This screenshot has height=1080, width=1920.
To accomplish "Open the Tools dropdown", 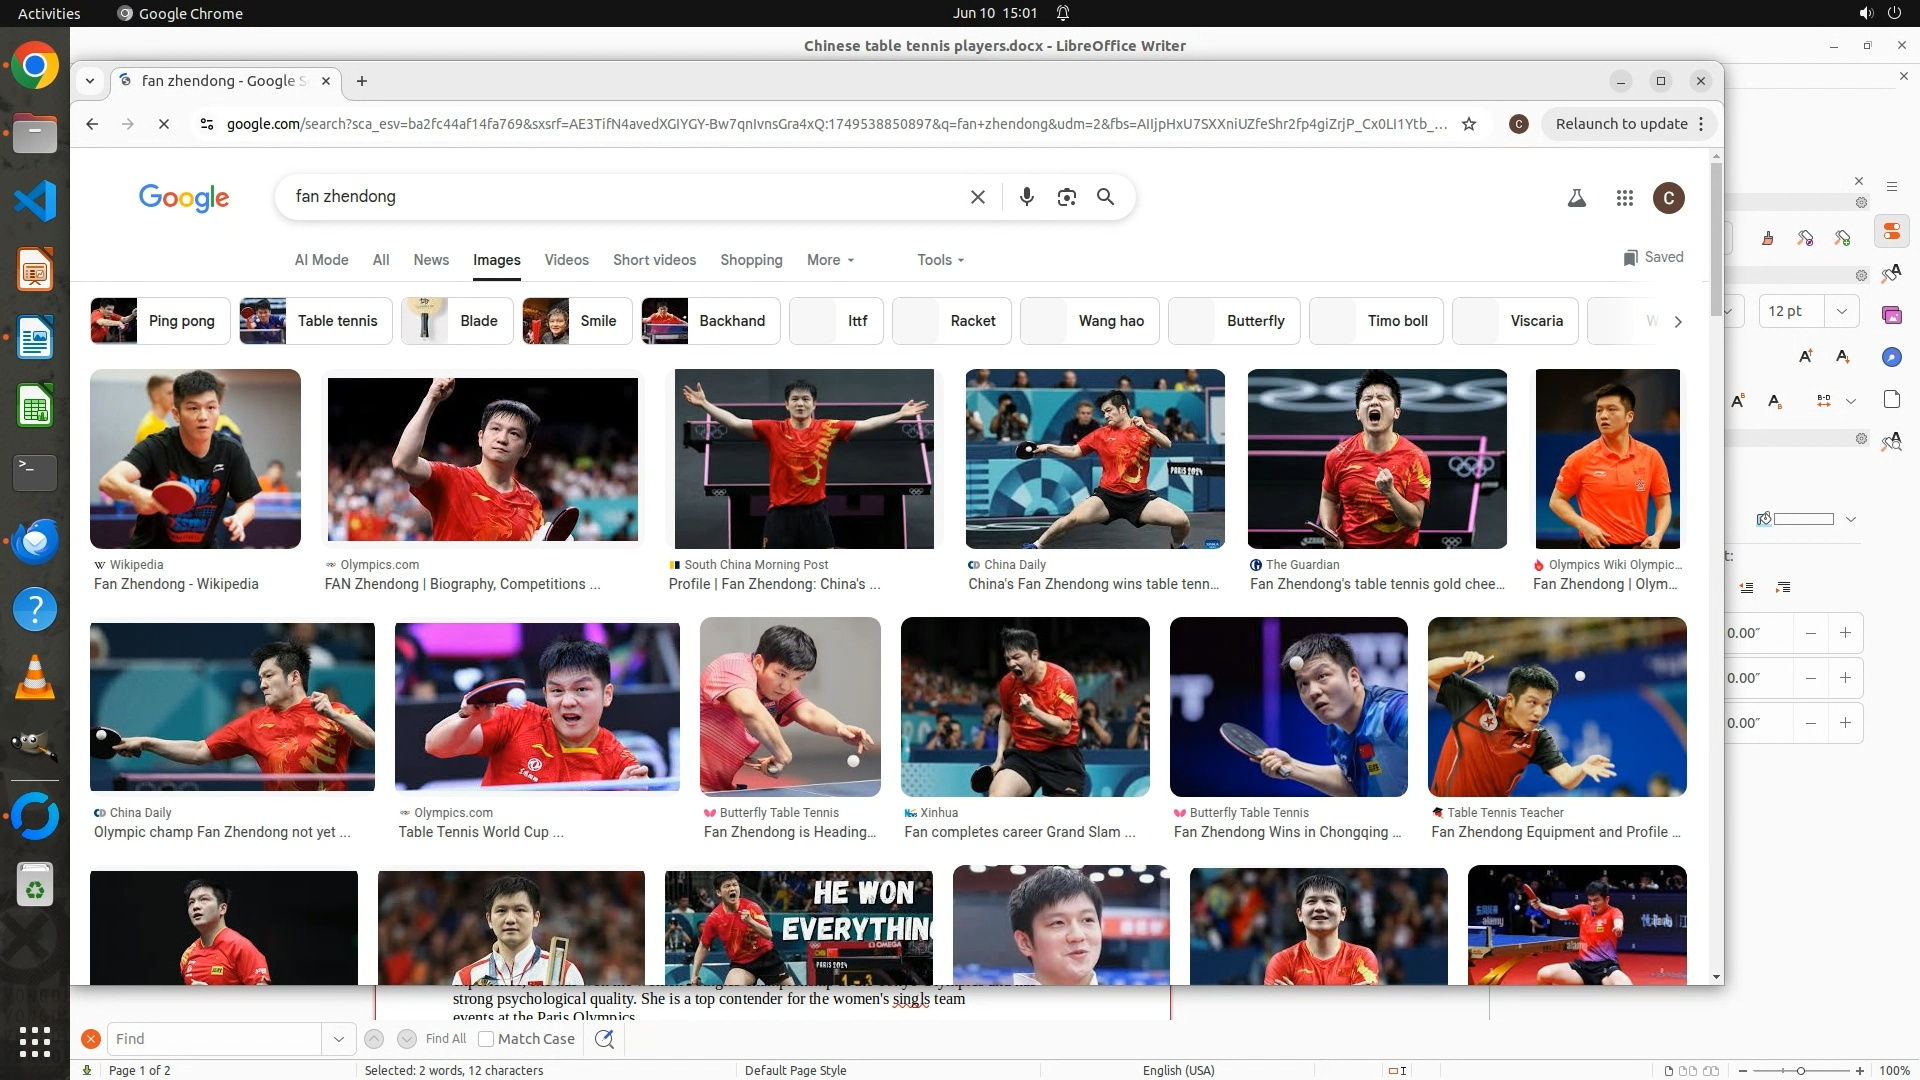I will coord(940,260).
